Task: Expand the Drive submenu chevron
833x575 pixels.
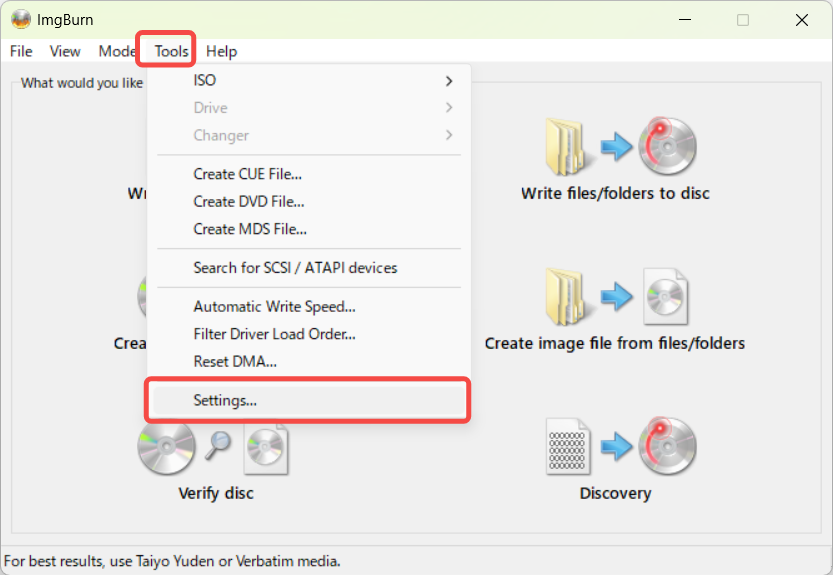Action: 449,108
